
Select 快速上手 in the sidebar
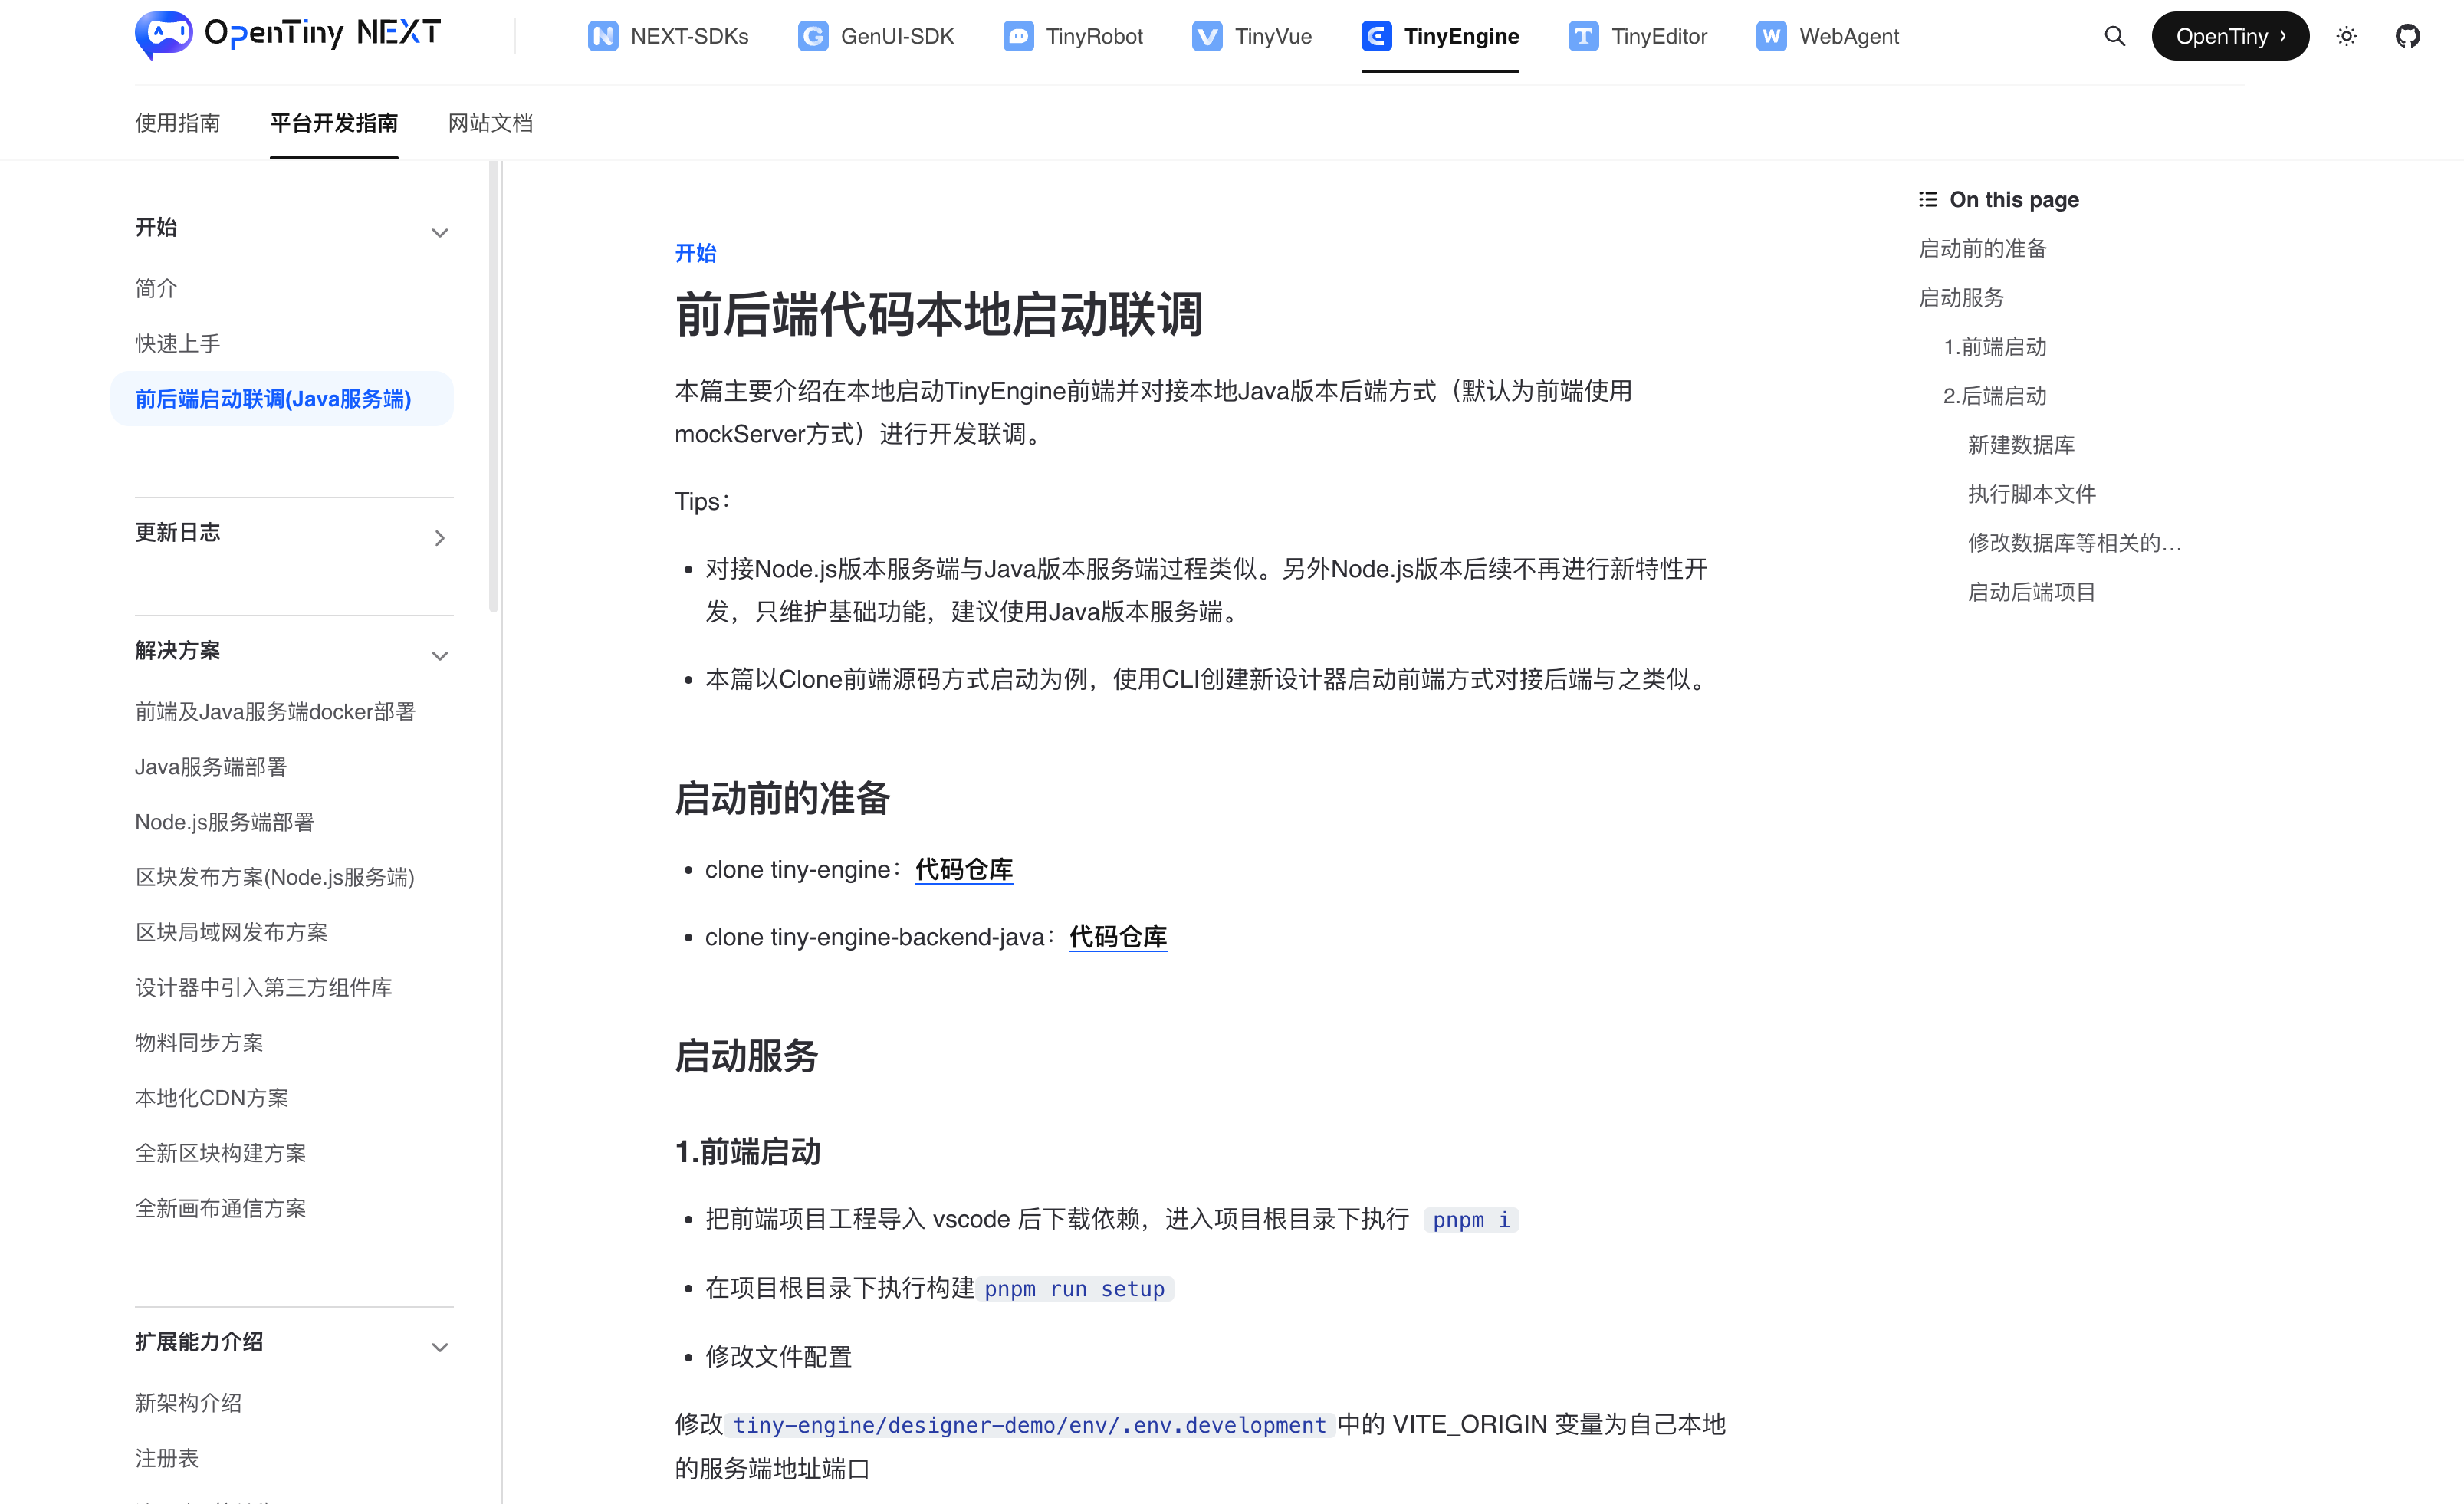point(177,343)
